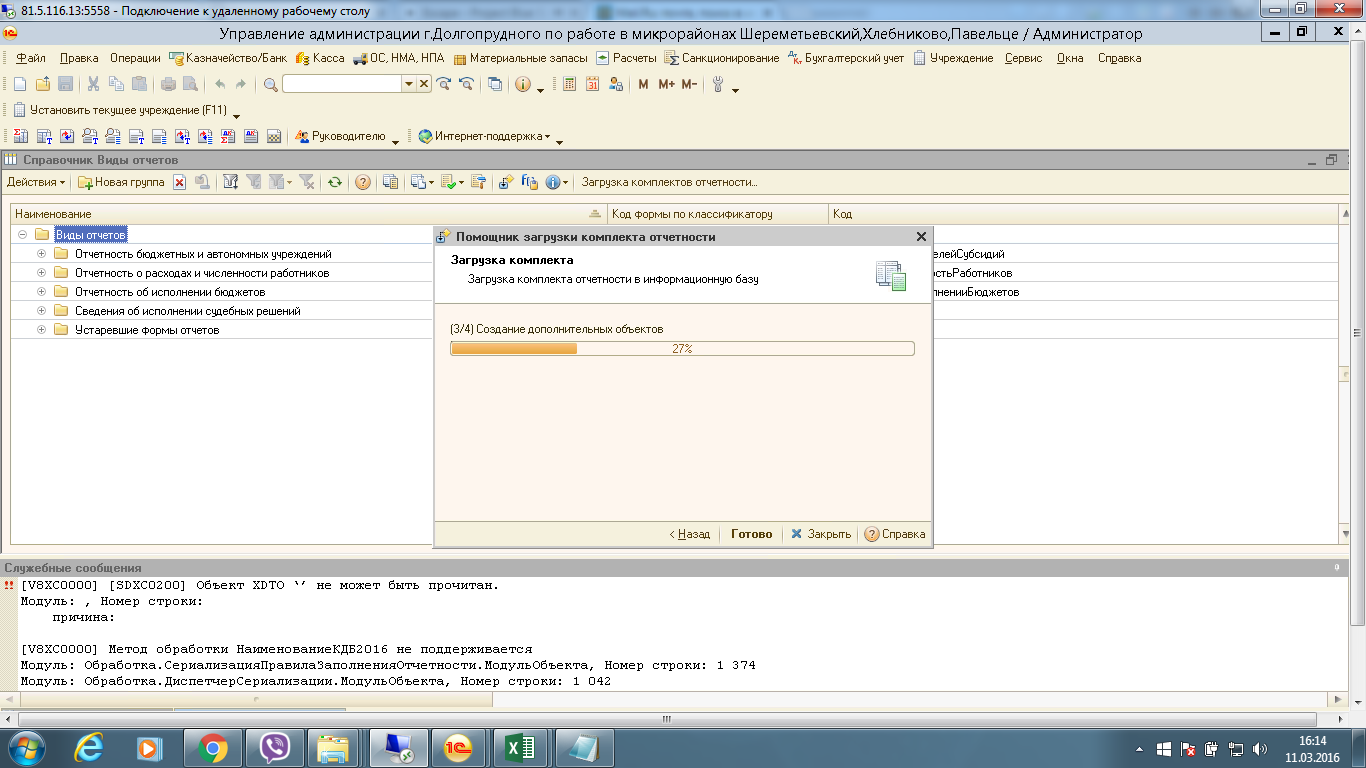This screenshot has width=1366, height=768.
Task: Open the Сервис menu
Action: 1023,58
